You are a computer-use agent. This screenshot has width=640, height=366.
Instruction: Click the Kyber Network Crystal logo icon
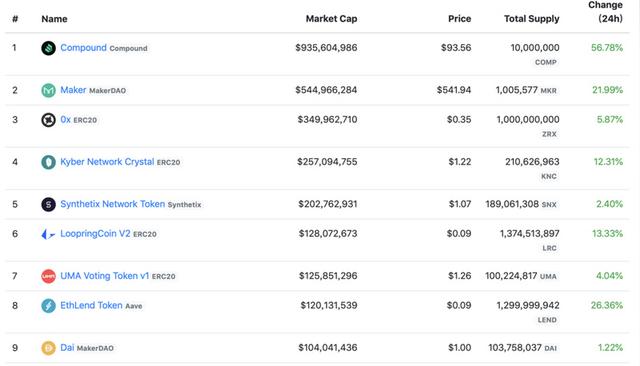(x=48, y=162)
